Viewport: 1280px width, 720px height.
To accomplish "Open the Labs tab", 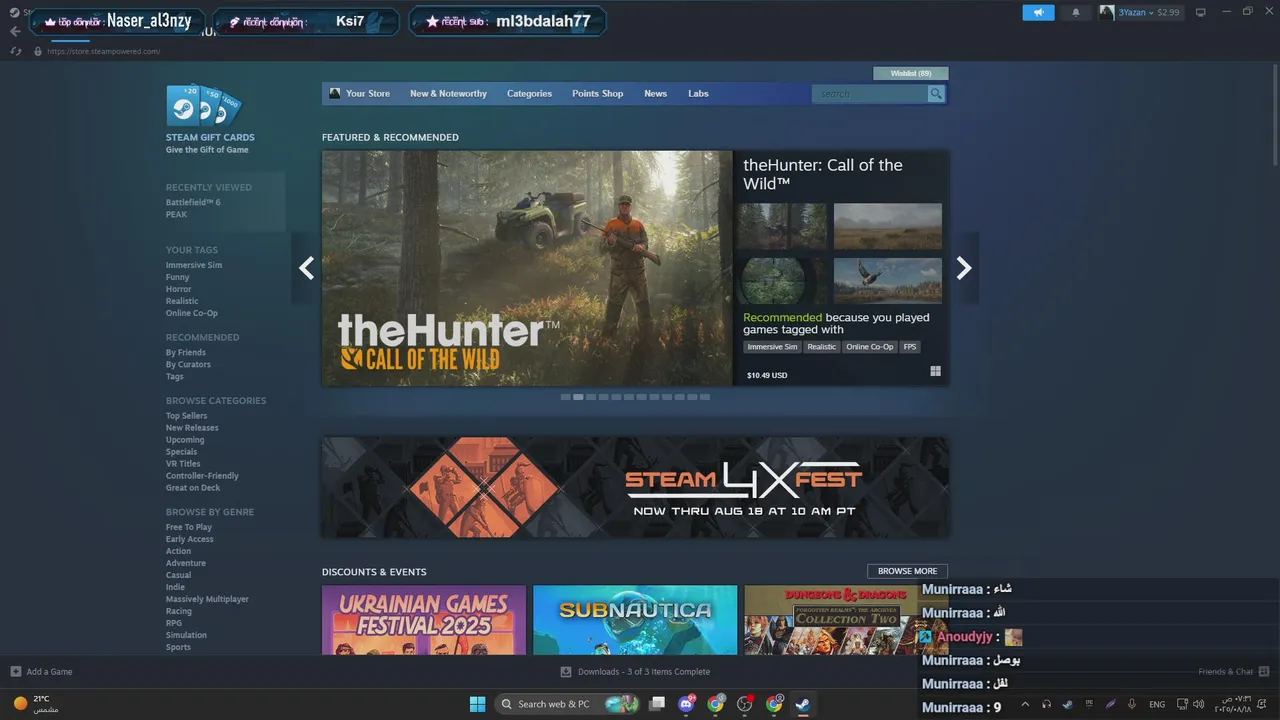I will pos(698,94).
